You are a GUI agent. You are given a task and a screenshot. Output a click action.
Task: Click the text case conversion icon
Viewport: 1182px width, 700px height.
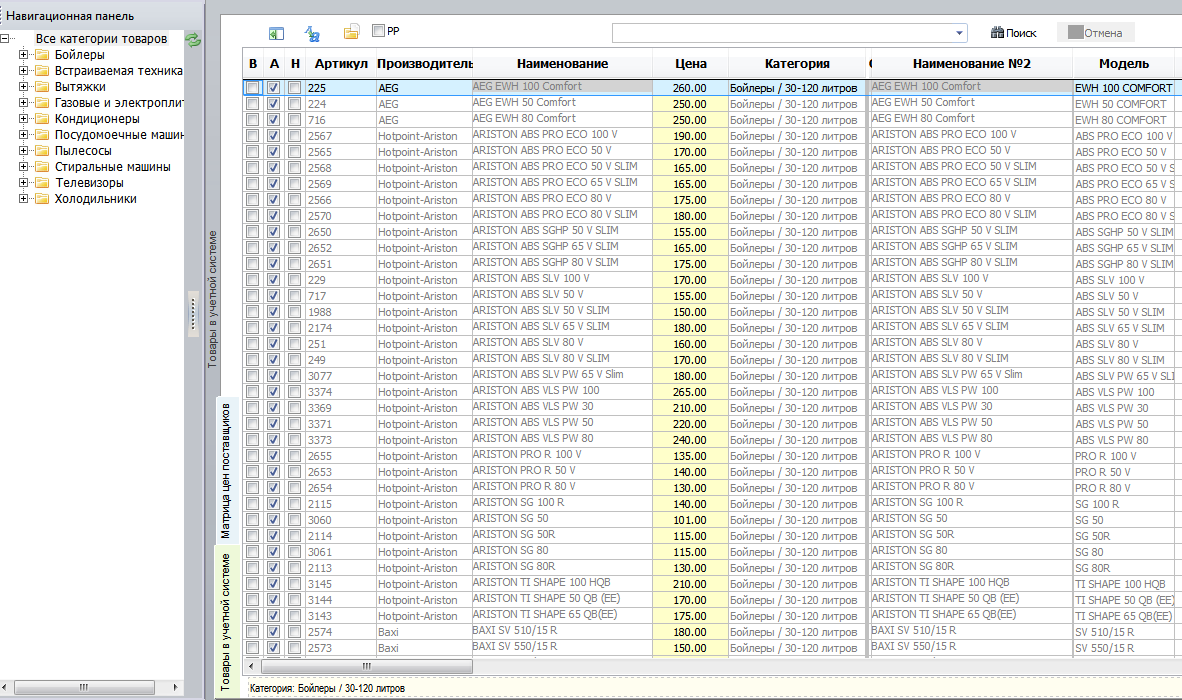312,33
